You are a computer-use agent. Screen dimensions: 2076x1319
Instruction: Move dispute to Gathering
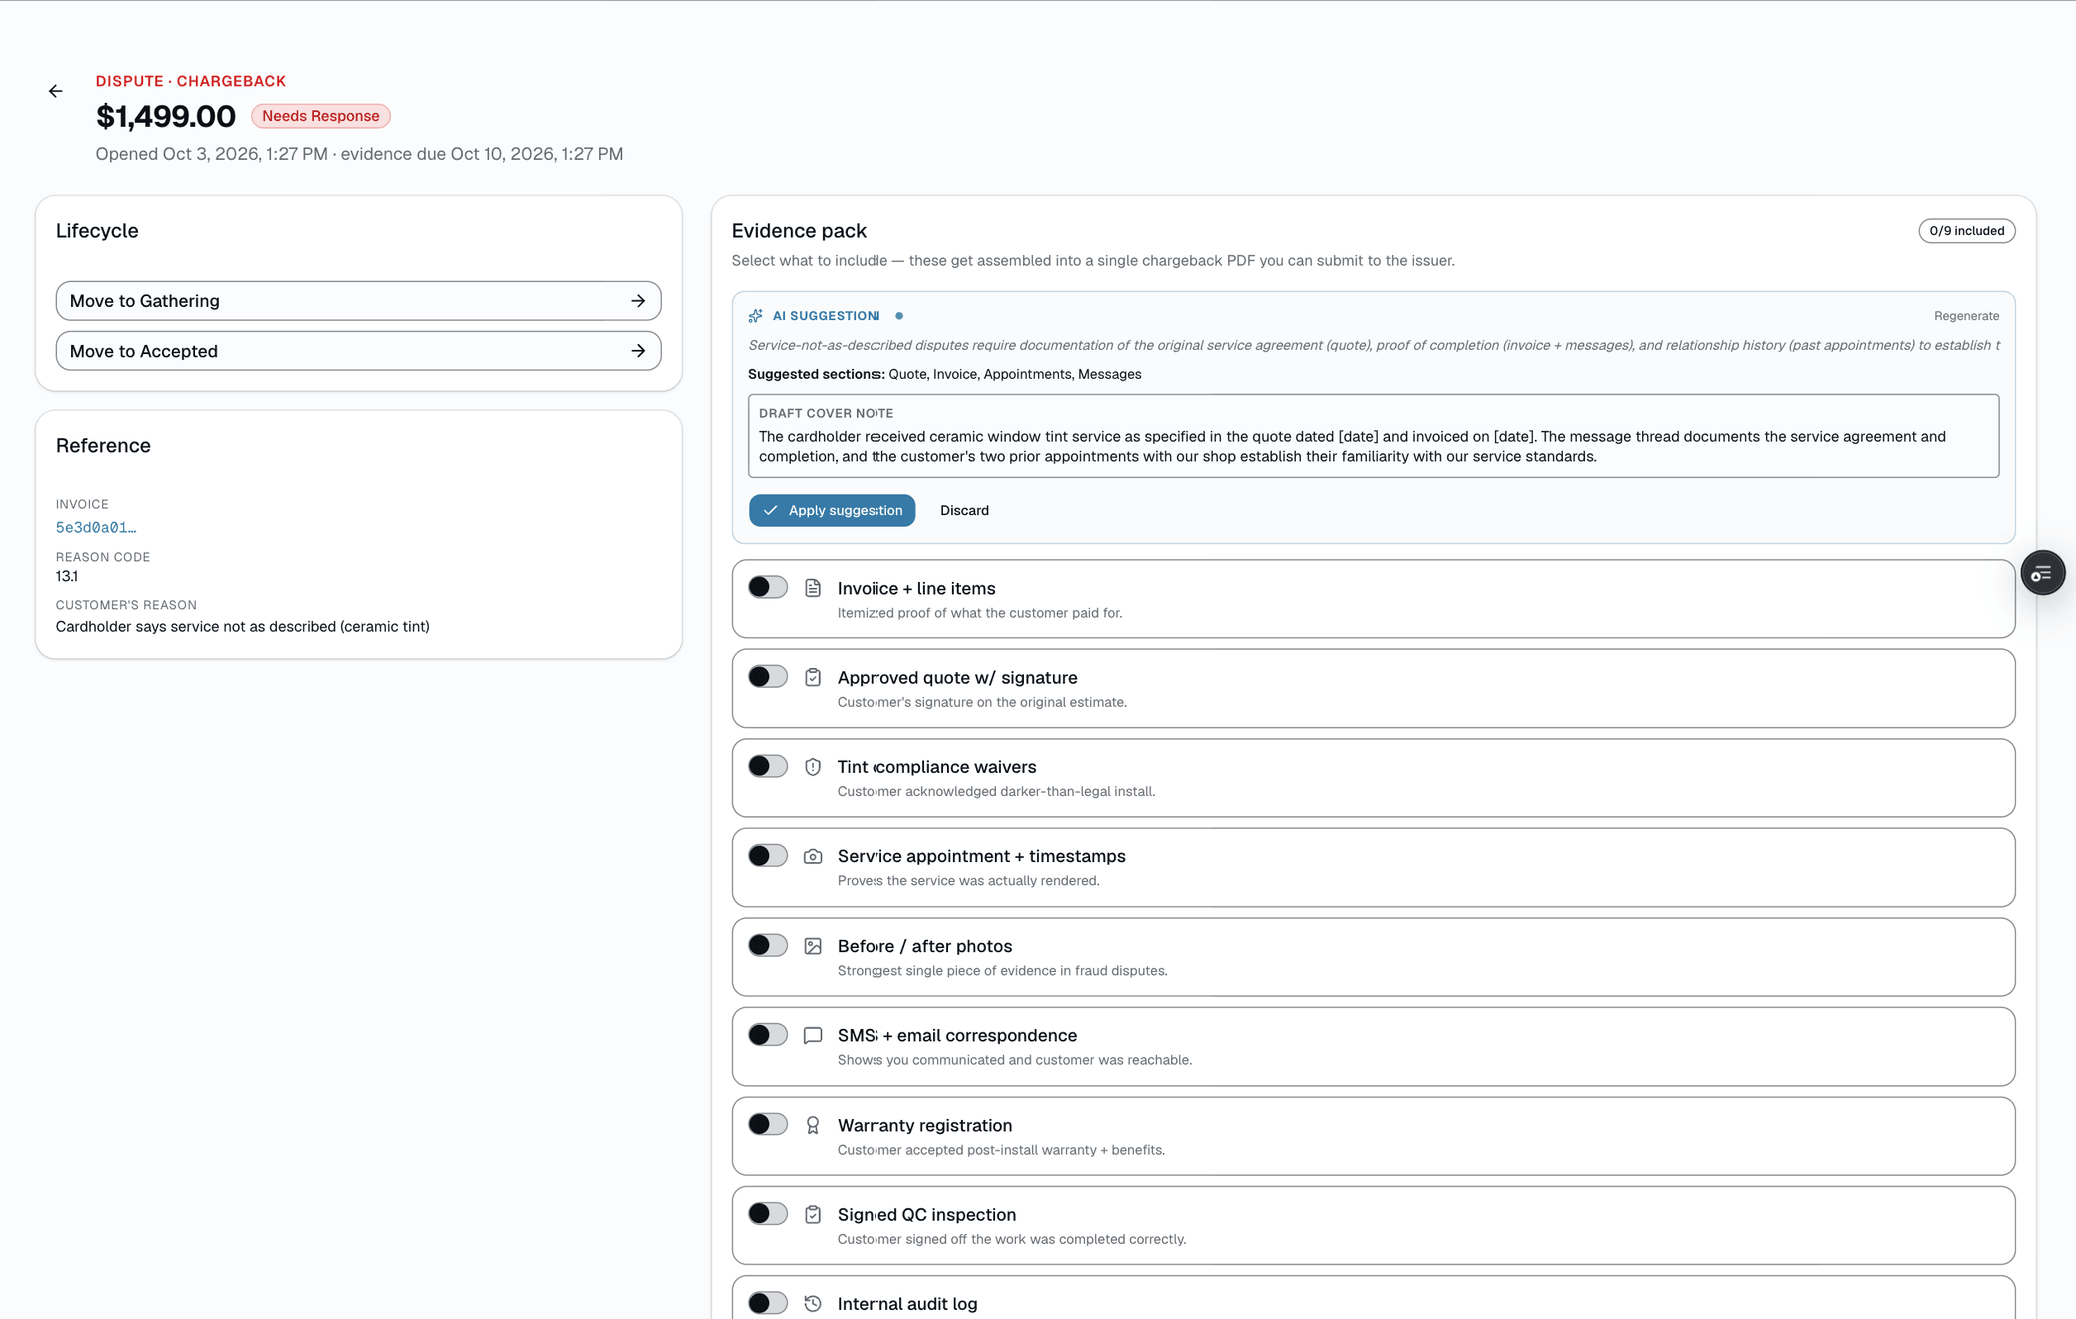click(358, 301)
